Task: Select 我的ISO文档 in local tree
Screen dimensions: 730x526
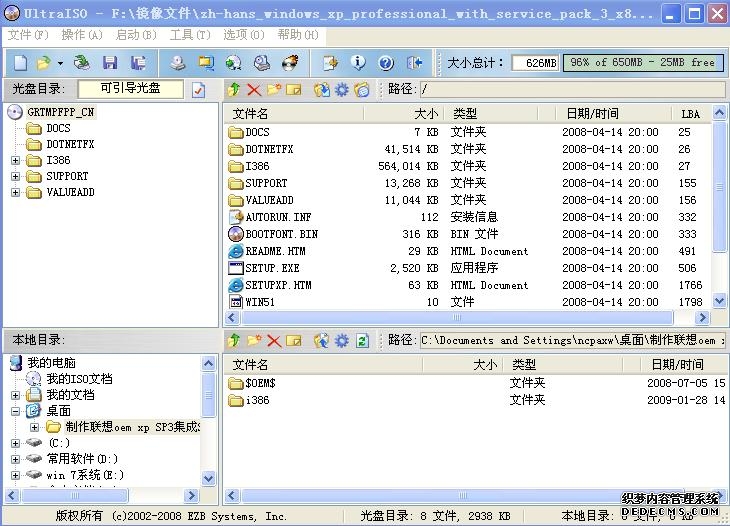Action: click(x=79, y=379)
